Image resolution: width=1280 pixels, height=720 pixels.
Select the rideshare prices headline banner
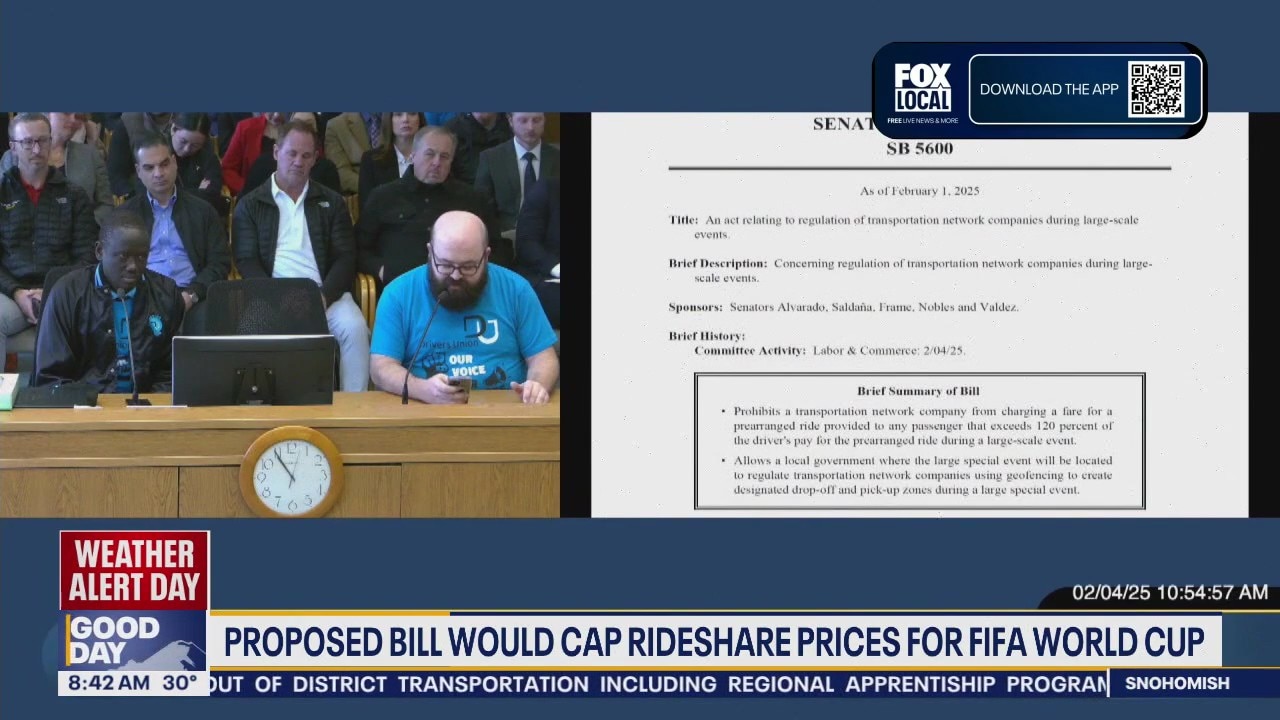pyautogui.click(x=713, y=642)
